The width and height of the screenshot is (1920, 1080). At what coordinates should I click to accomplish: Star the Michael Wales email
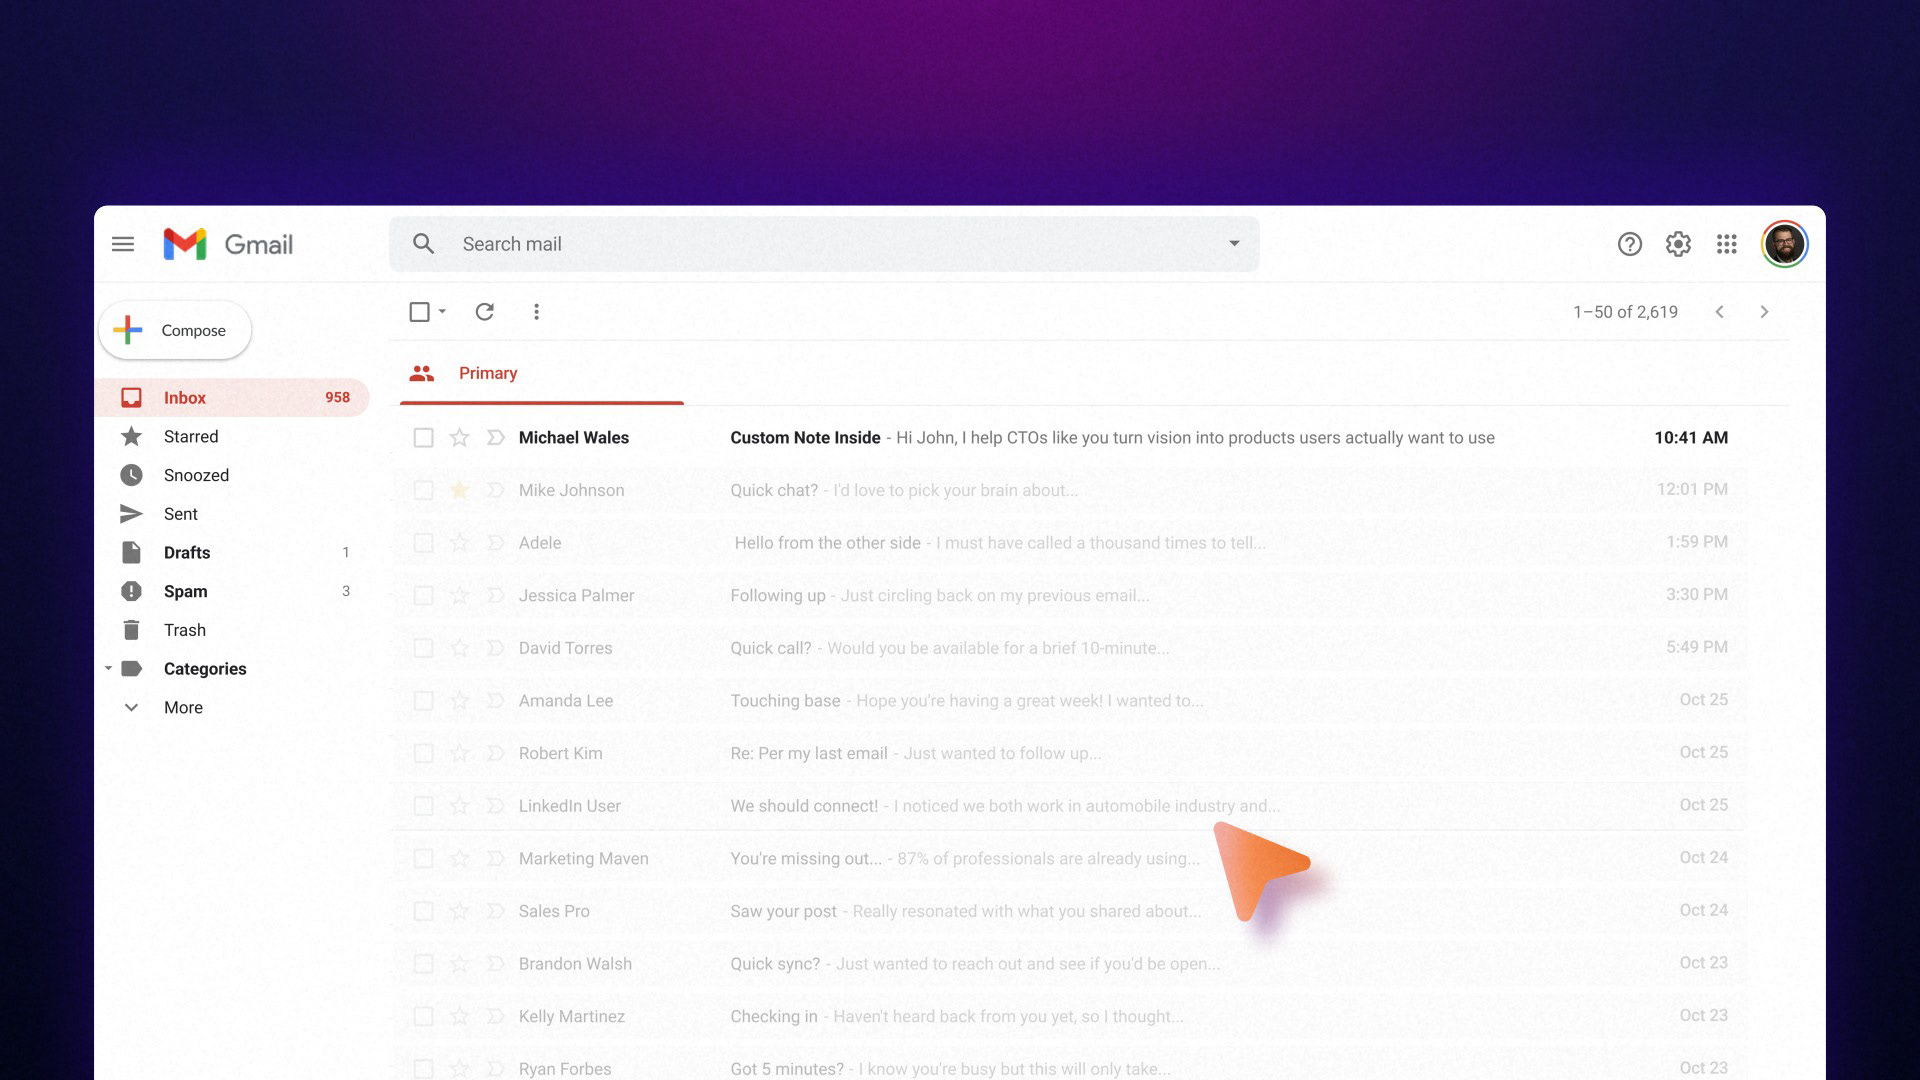[x=459, y=438]
